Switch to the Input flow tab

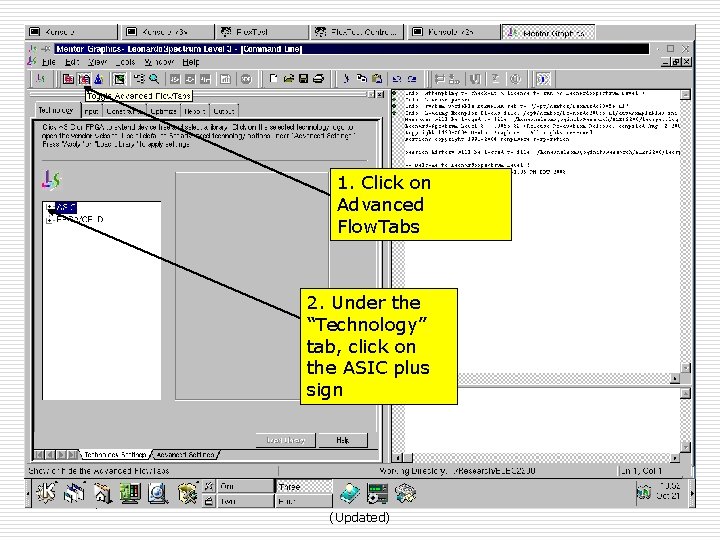[91, 111]
